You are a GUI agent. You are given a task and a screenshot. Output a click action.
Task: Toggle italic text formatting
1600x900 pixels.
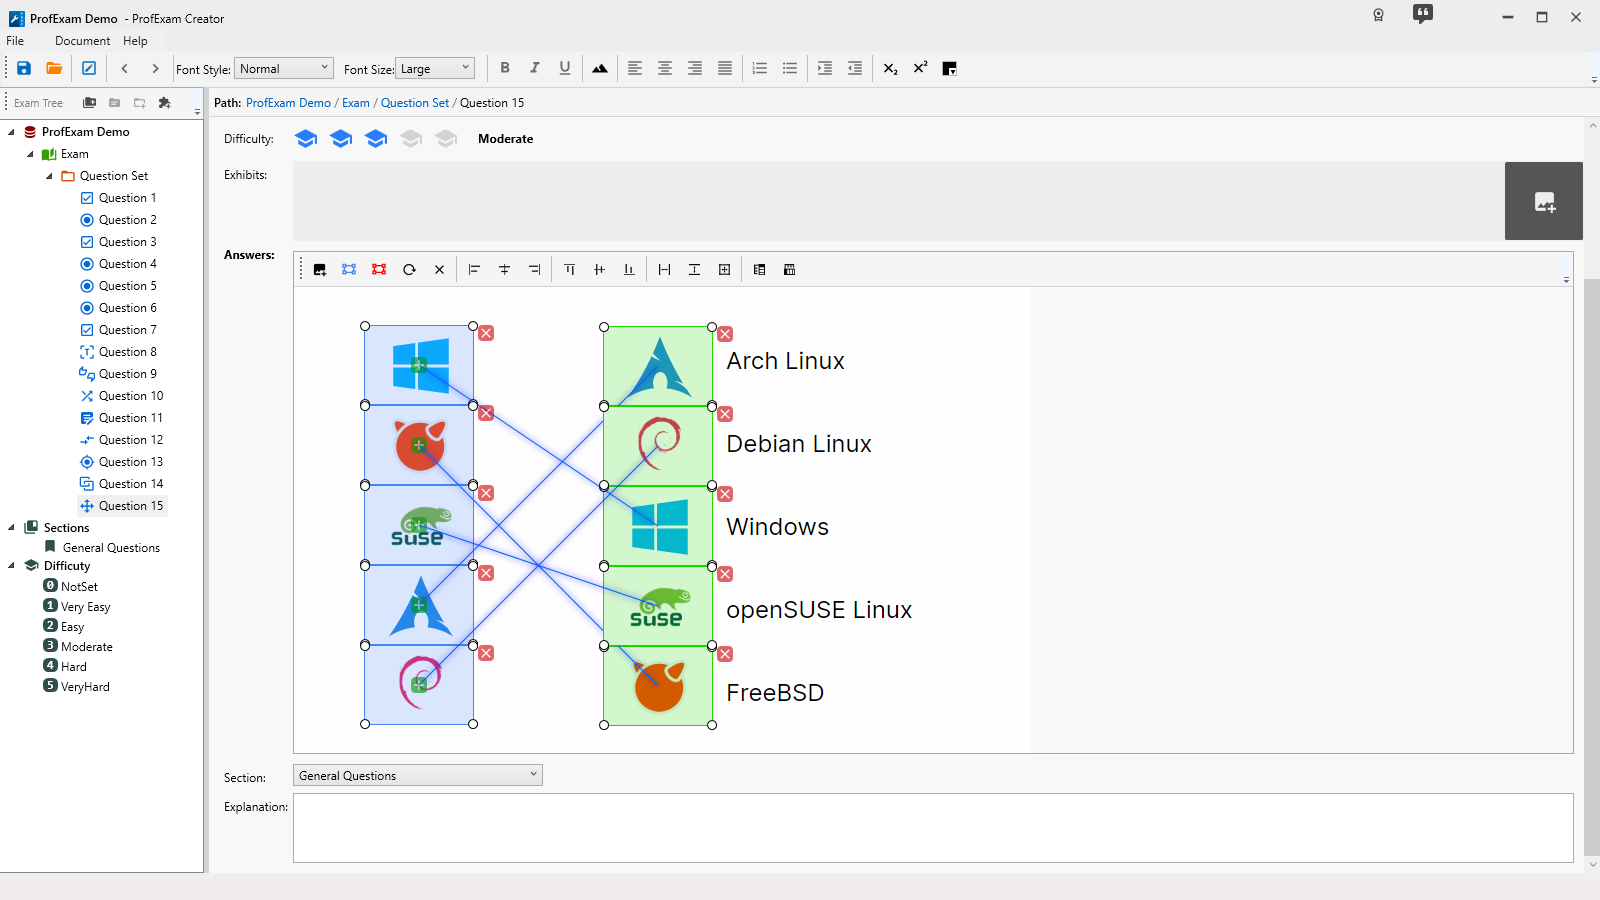coord(535,68)
